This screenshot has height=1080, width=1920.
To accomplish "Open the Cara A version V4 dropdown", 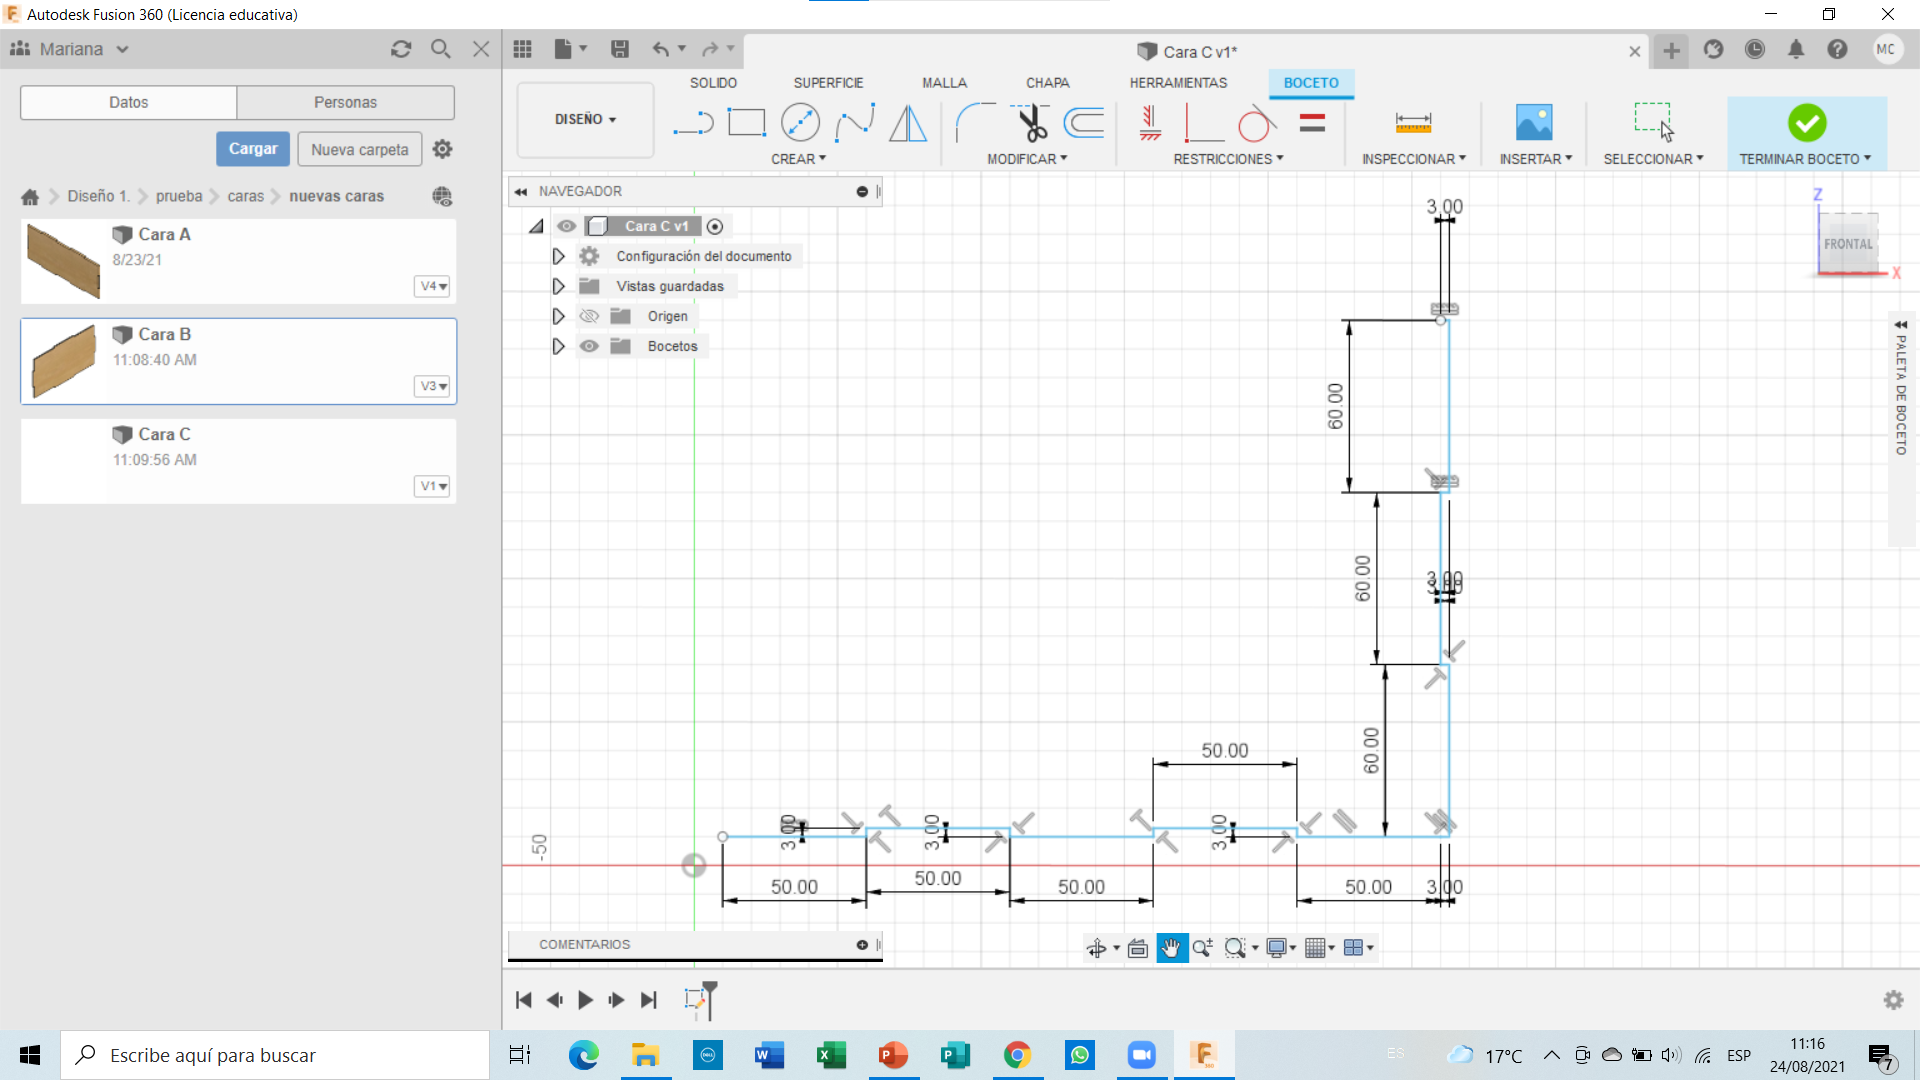I will (433, 286).
